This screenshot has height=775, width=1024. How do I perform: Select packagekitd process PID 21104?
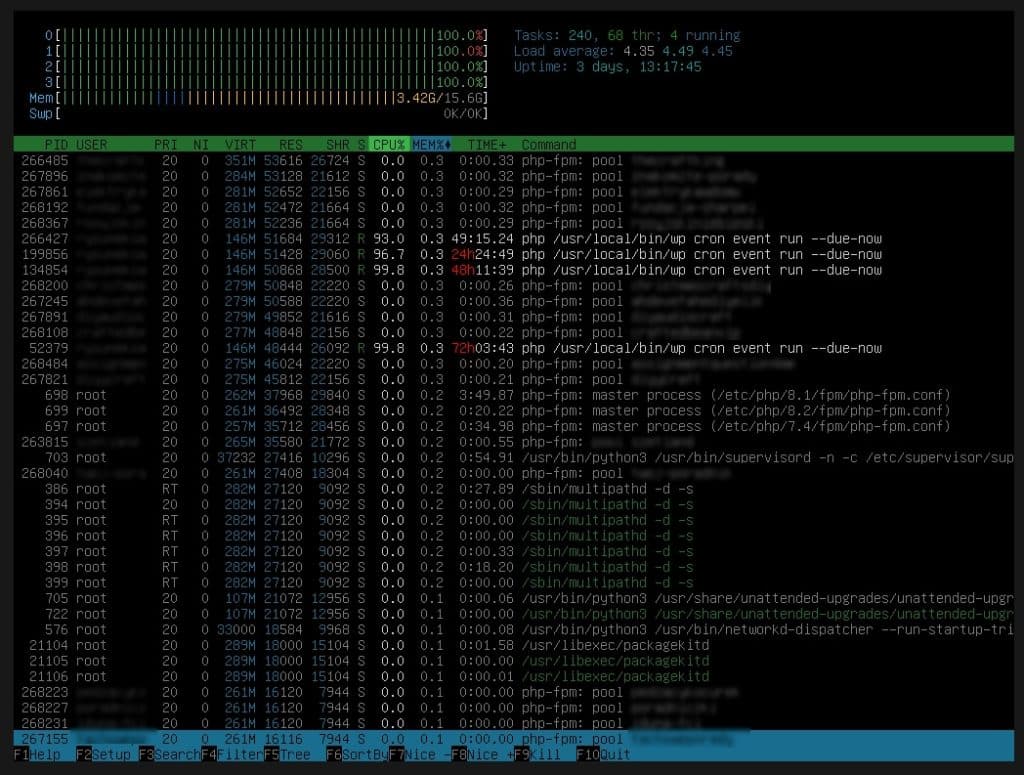[x=513, y=645]
